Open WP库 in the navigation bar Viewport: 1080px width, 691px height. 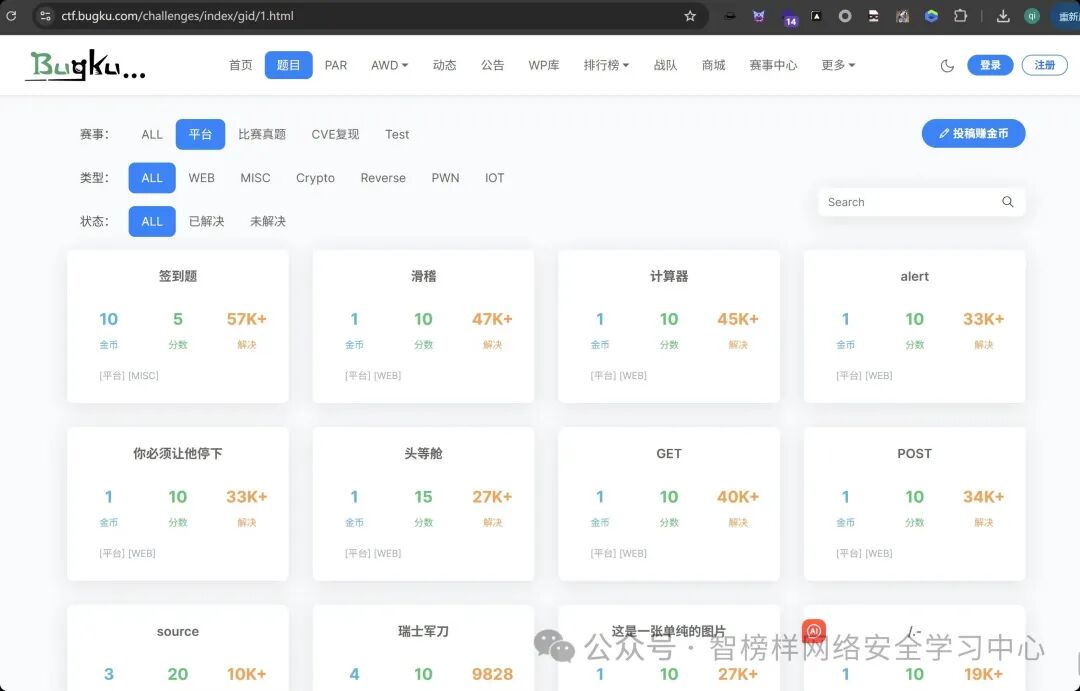pyautogui.click(x=543, y=65)
